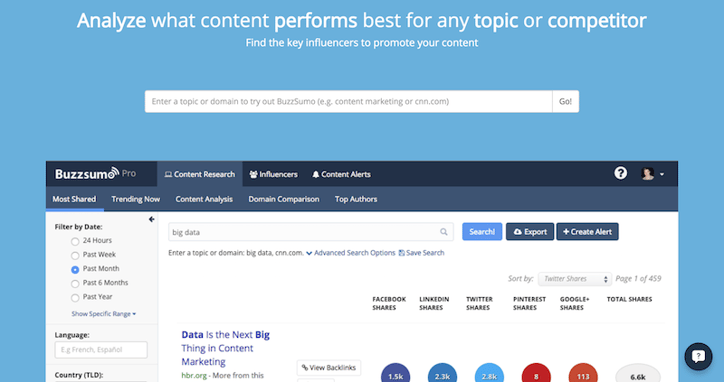
Task: Click the user profile avatar
Action: pos(648,174)
